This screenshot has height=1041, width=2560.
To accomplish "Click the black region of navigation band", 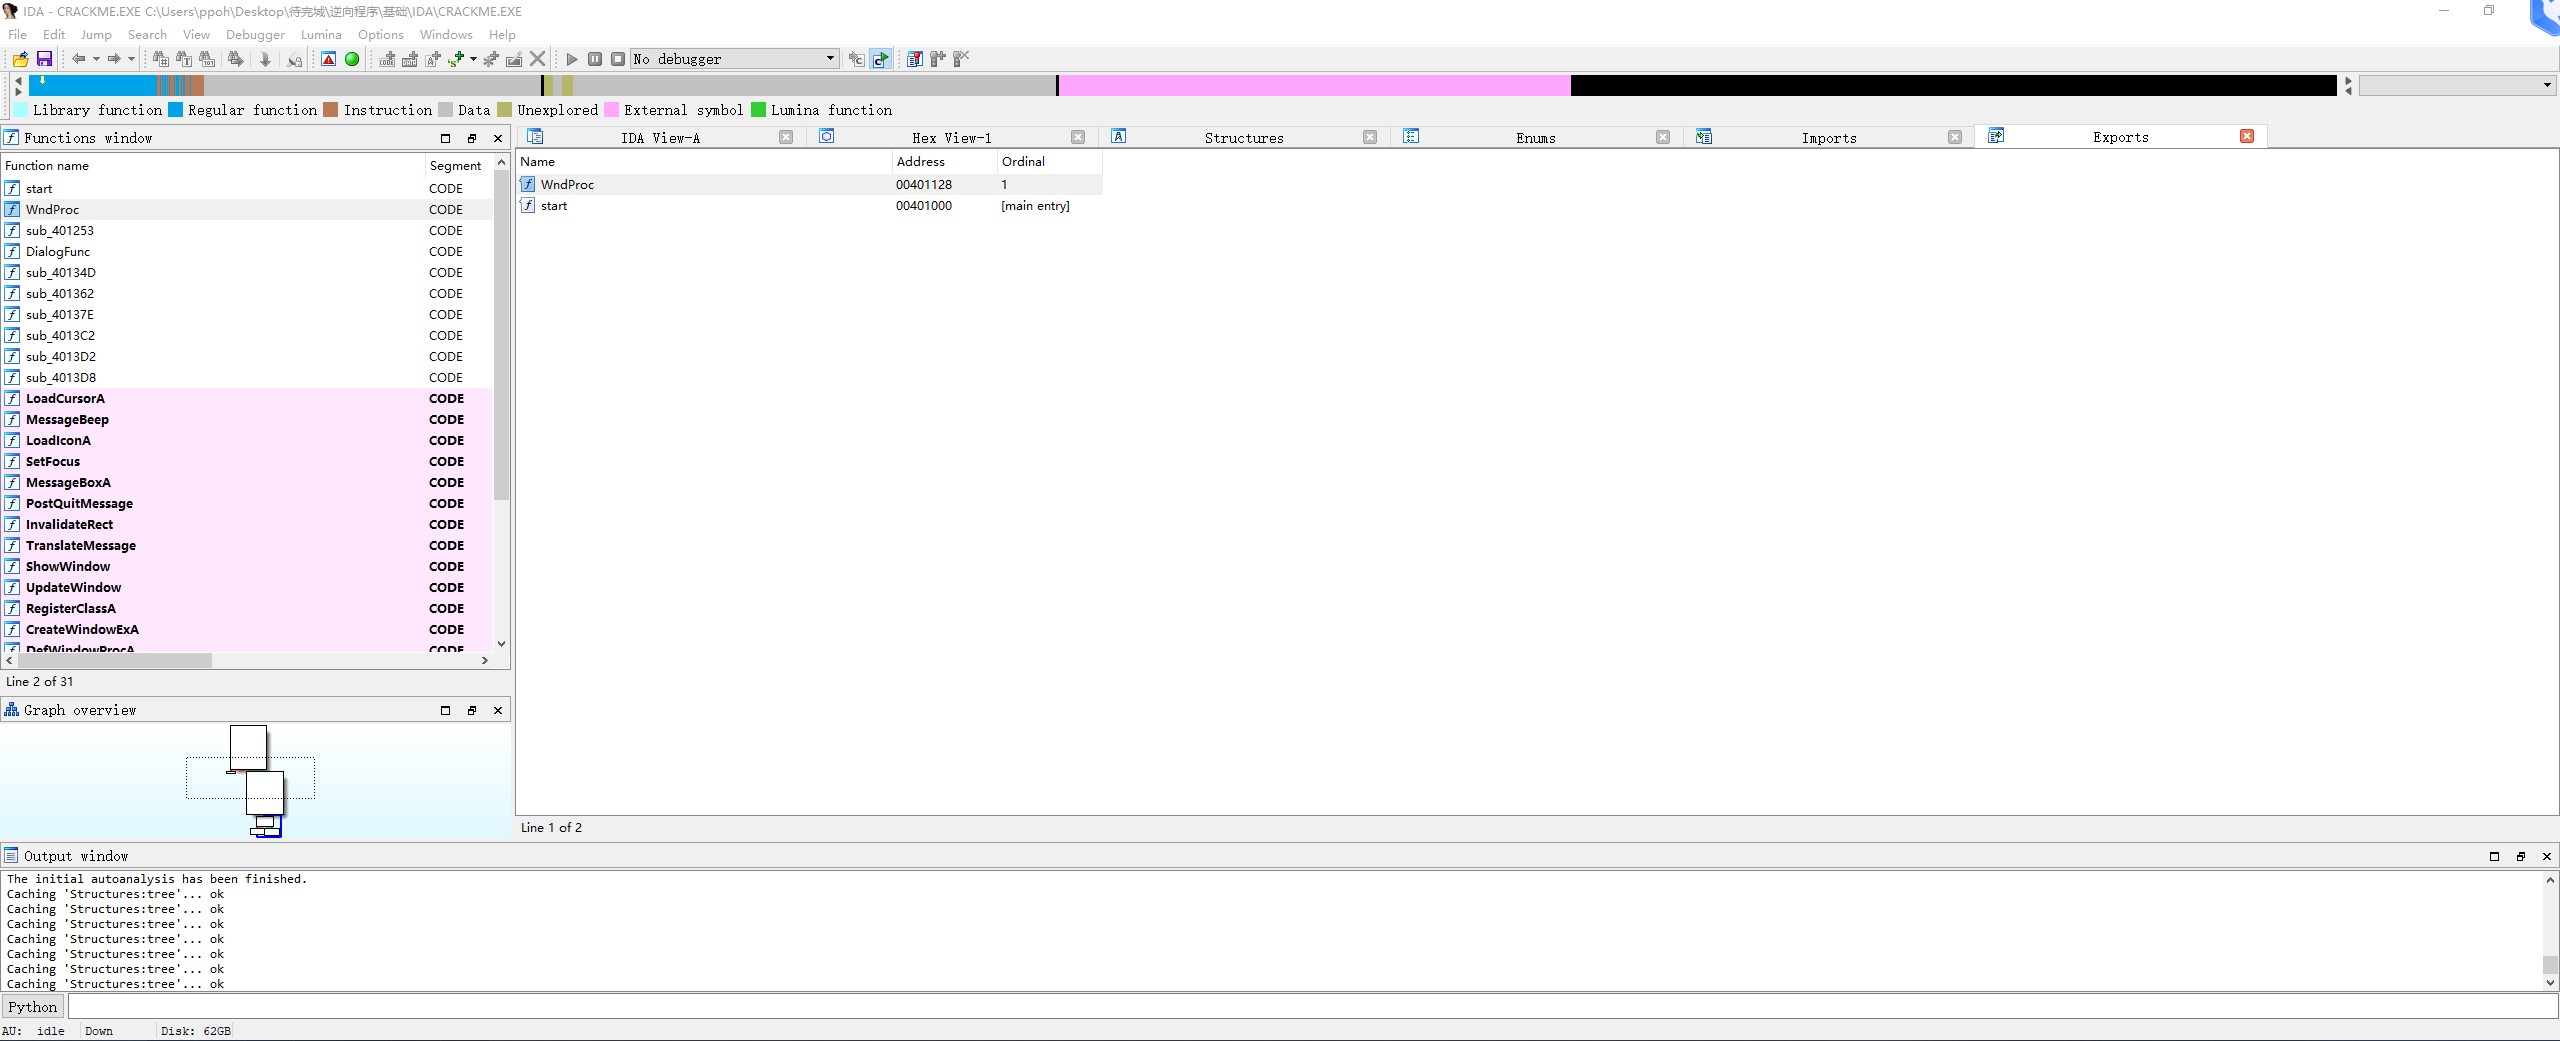I will tap(1953, 86).
